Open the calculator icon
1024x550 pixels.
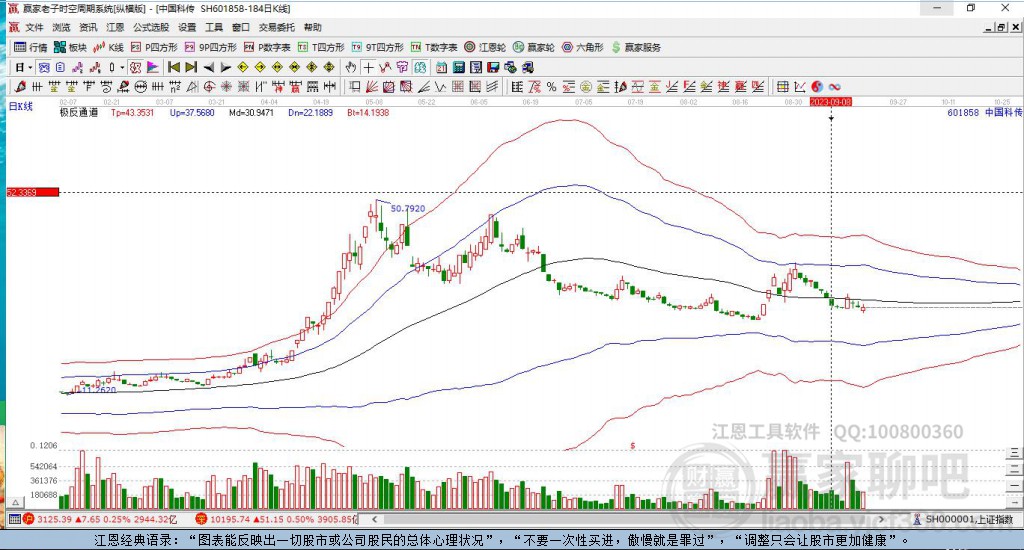point(458,67)
